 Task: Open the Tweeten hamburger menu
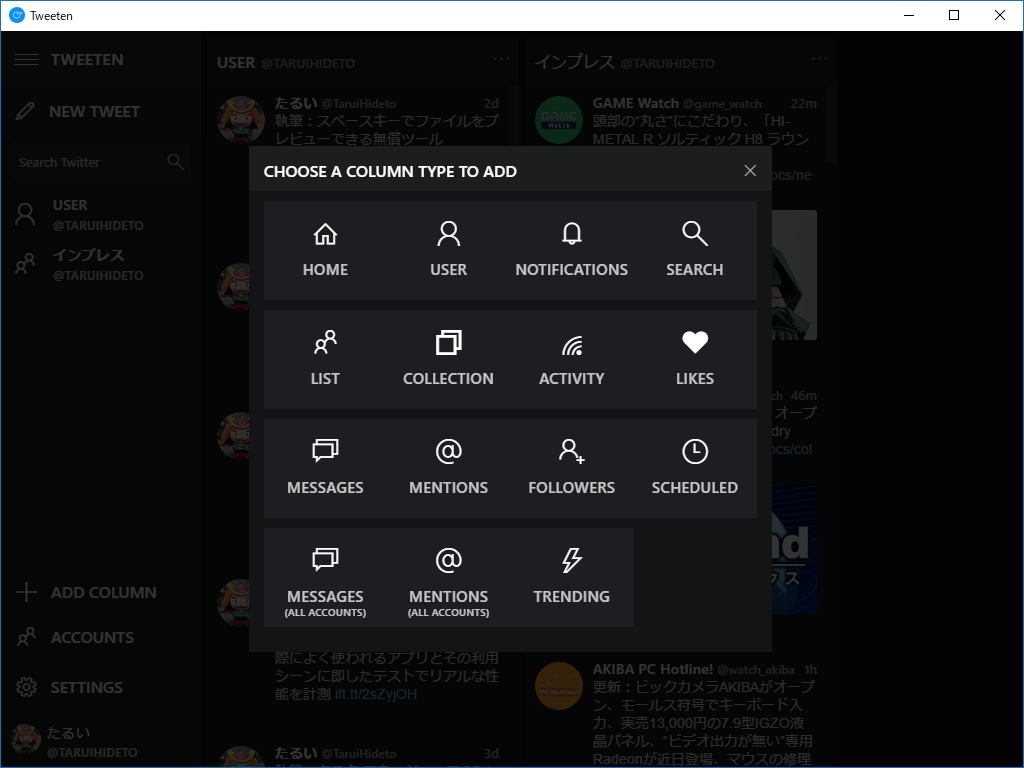click(26, 59)
